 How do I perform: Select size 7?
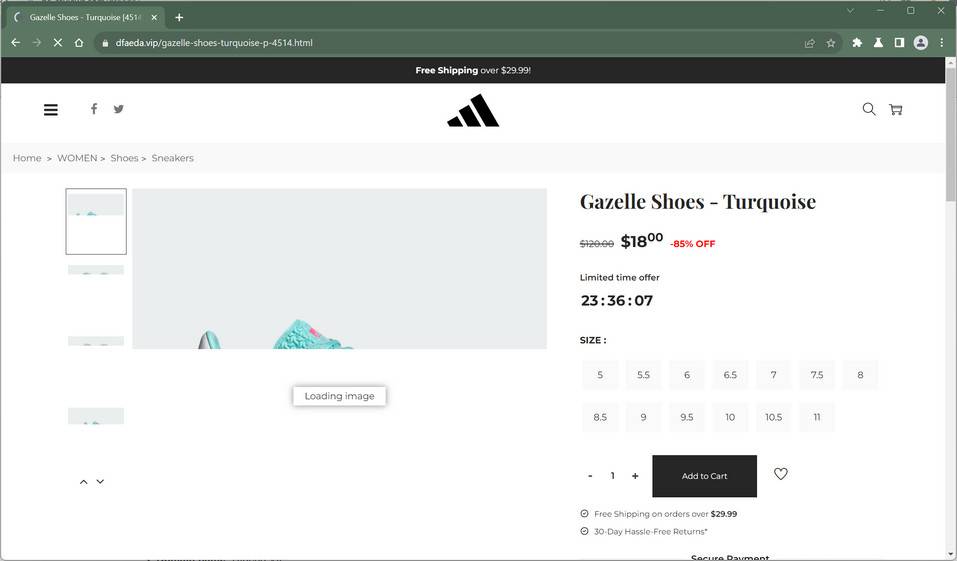pos(773,375)
